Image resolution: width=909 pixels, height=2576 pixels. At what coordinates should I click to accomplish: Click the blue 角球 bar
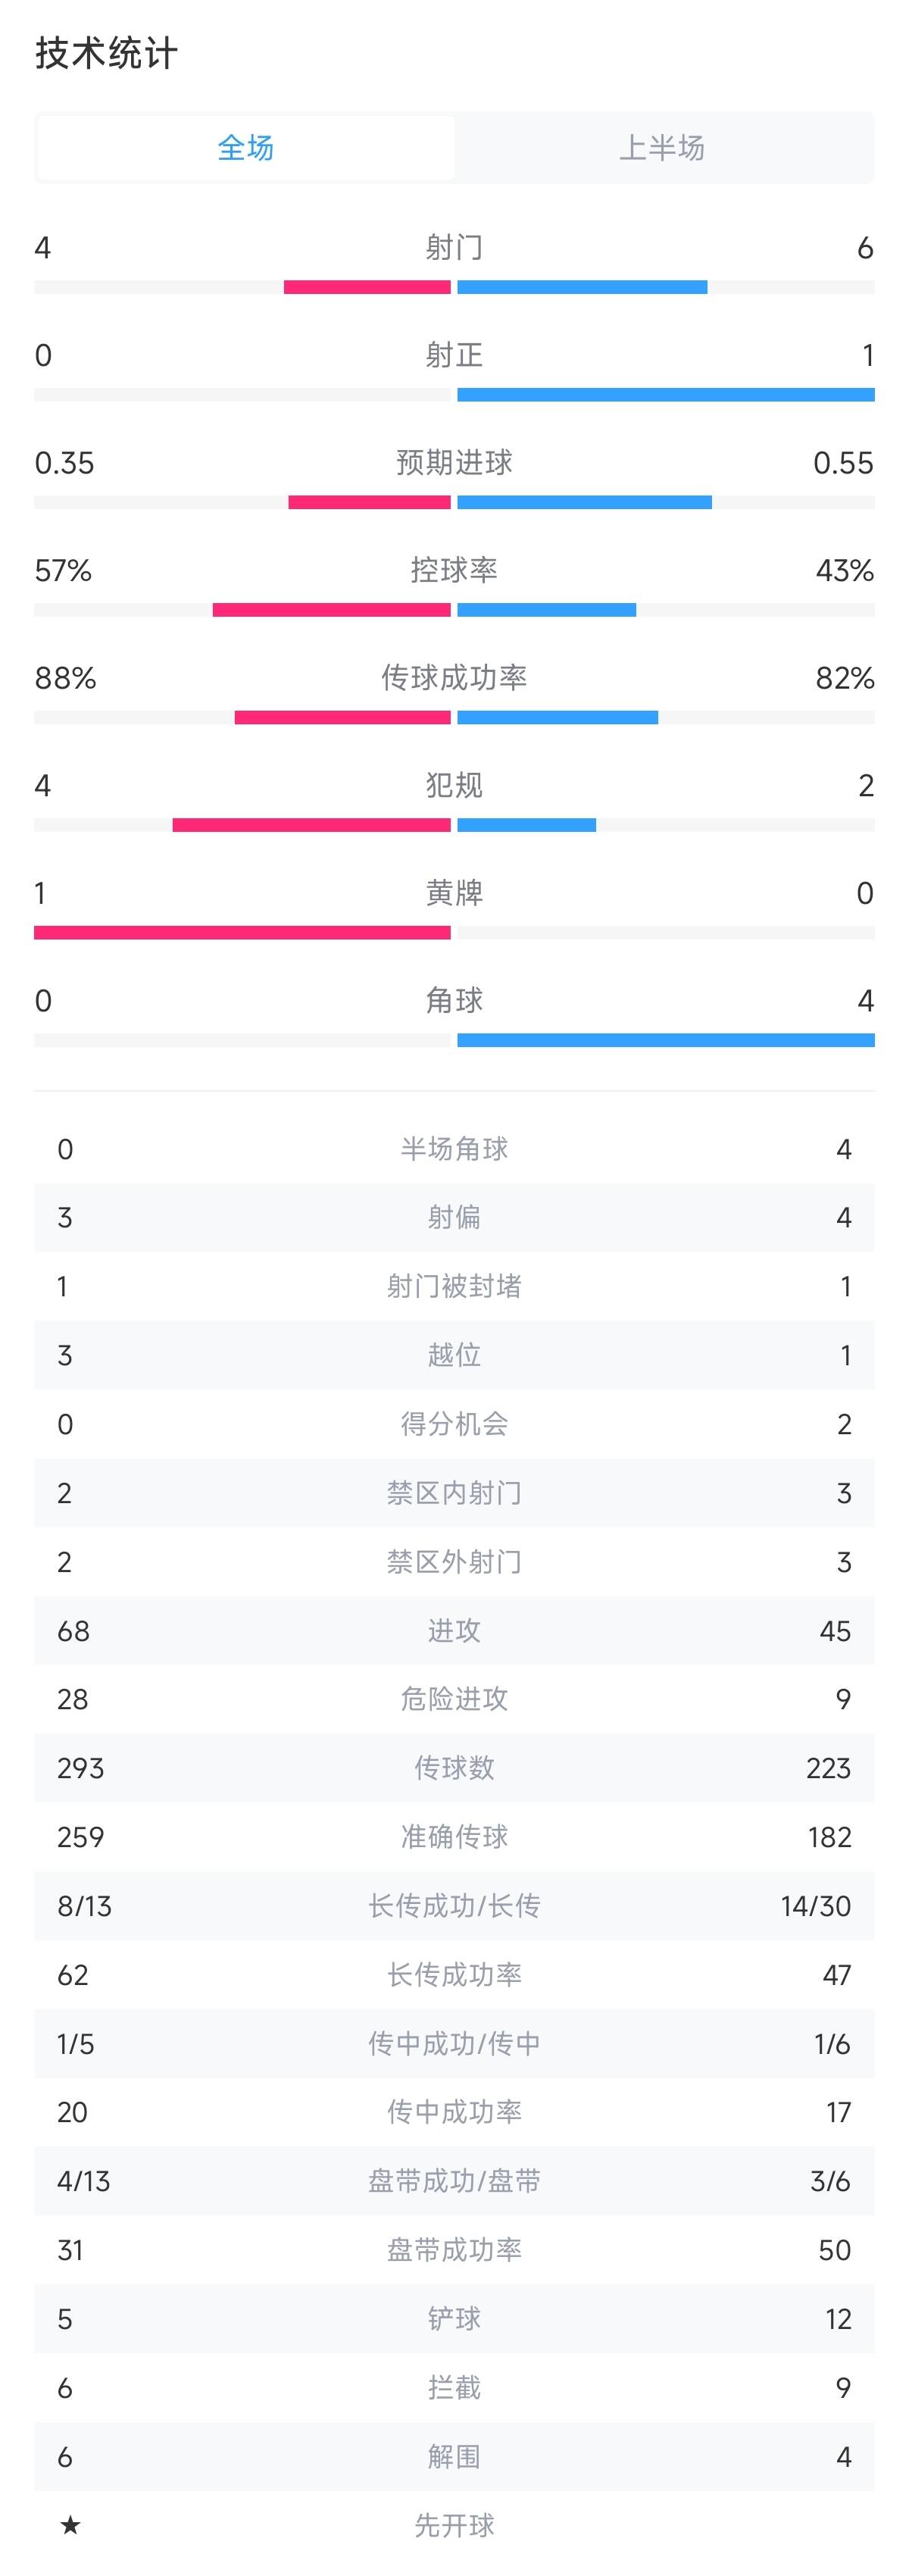[x=666, y=1041]
